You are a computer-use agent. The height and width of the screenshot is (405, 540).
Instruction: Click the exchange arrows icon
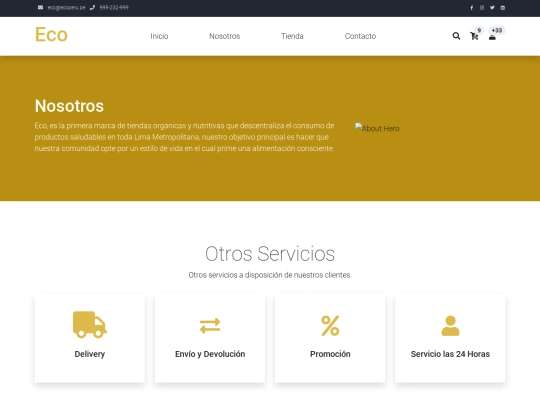coord(210,325)
